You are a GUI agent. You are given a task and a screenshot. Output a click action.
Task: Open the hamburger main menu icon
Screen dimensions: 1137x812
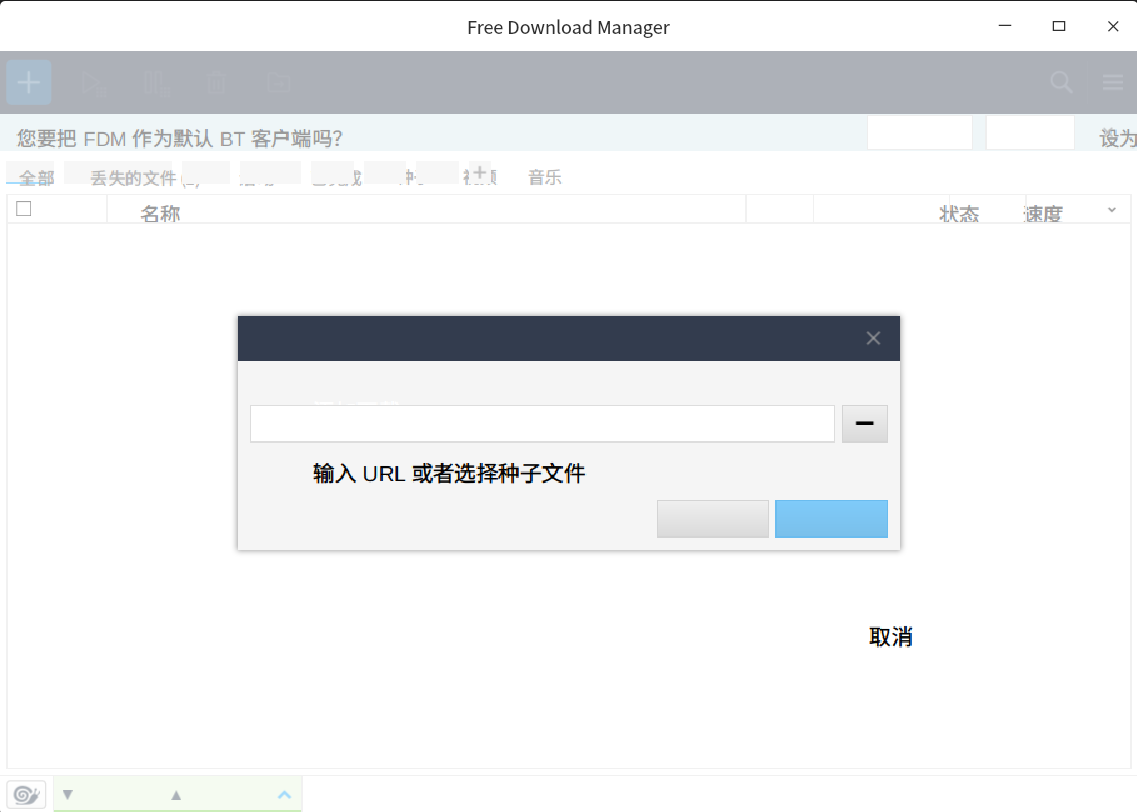[x=1112, y=82]
